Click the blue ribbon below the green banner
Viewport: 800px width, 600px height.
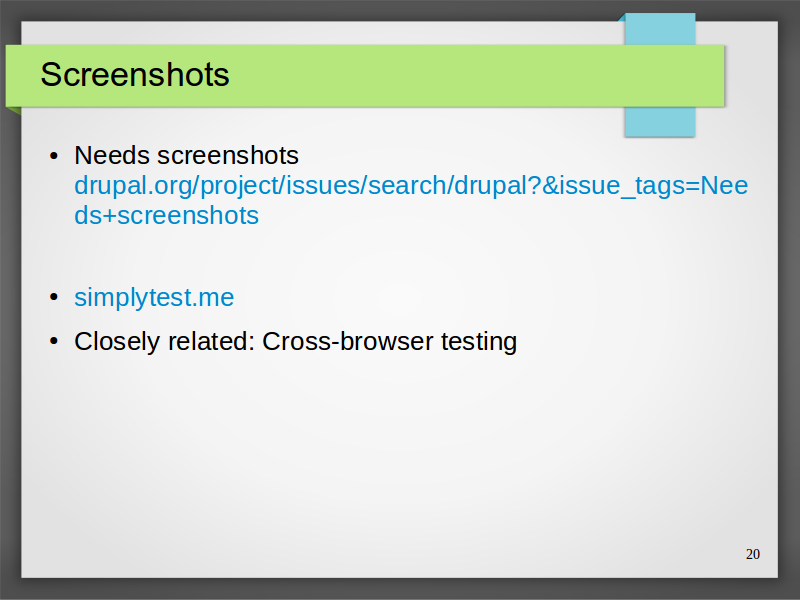660,121
